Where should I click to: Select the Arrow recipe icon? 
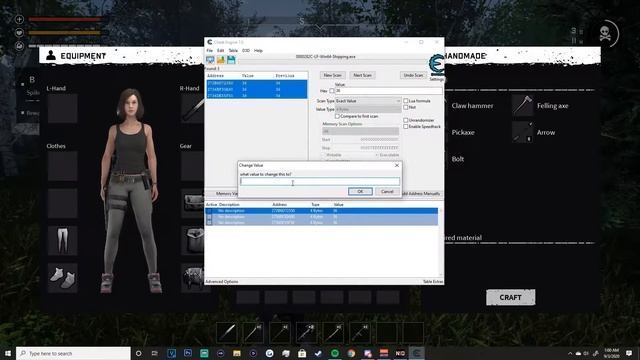[522, 132]
